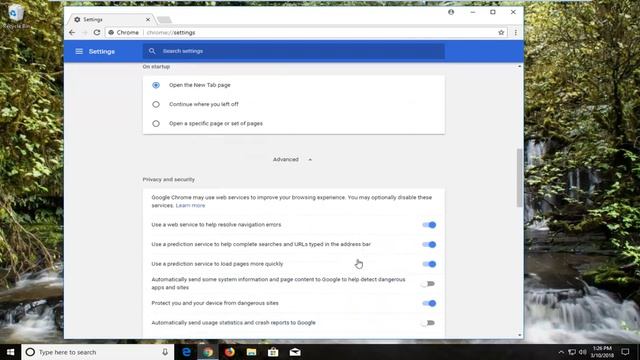Select Open the New Tab page
Viewport: 640px width, 360px height.
pos(156,85)
